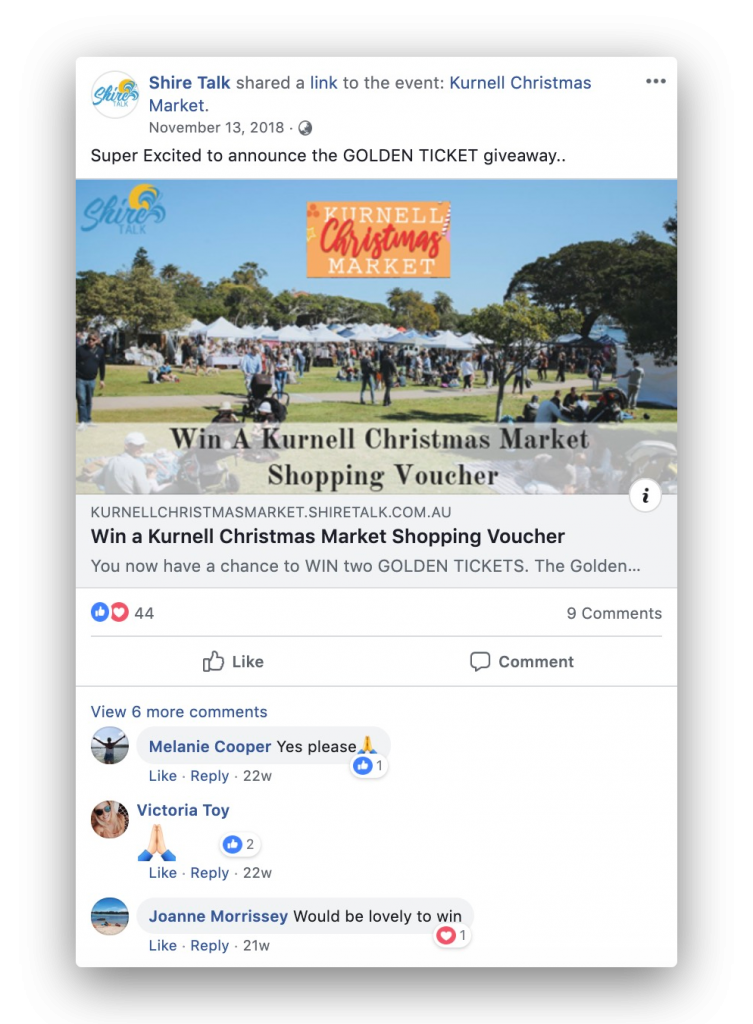Click Victoria Toy's profile picture
The height and width of the screenshot is (1024, 753).
coord(110,819)
